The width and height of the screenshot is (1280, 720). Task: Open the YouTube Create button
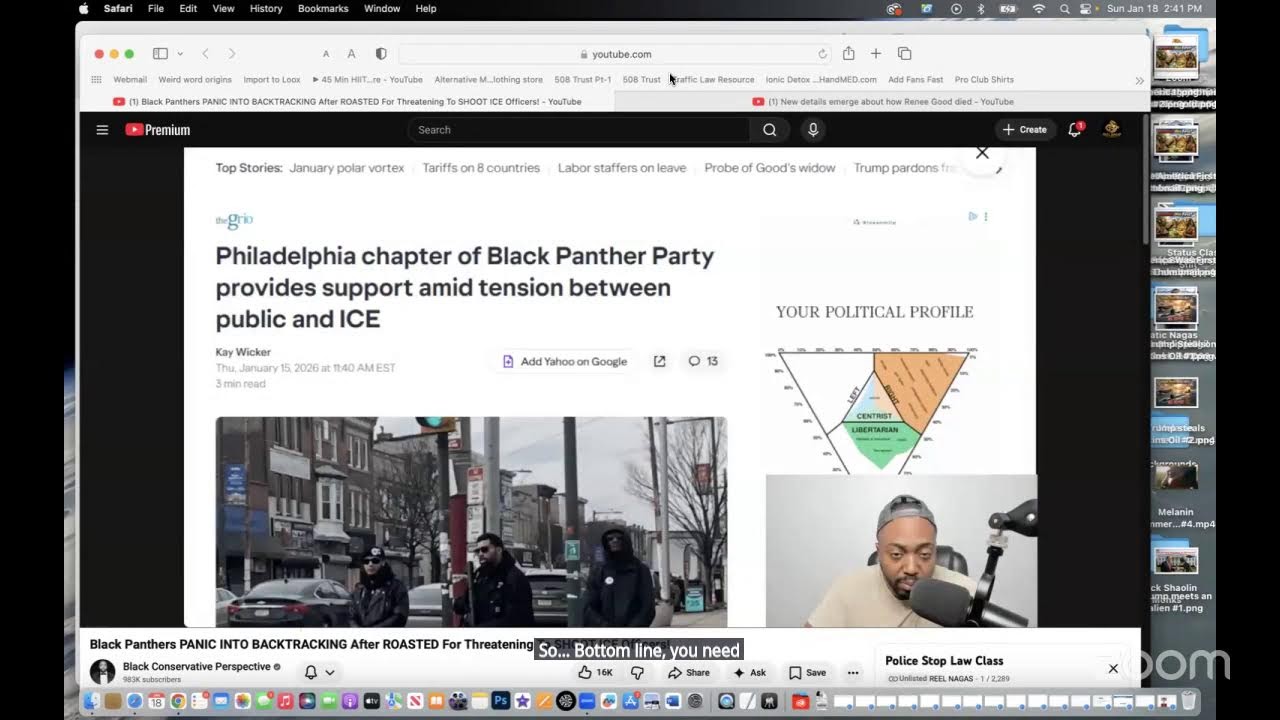pyautogui.click(x=1025, y=130)
